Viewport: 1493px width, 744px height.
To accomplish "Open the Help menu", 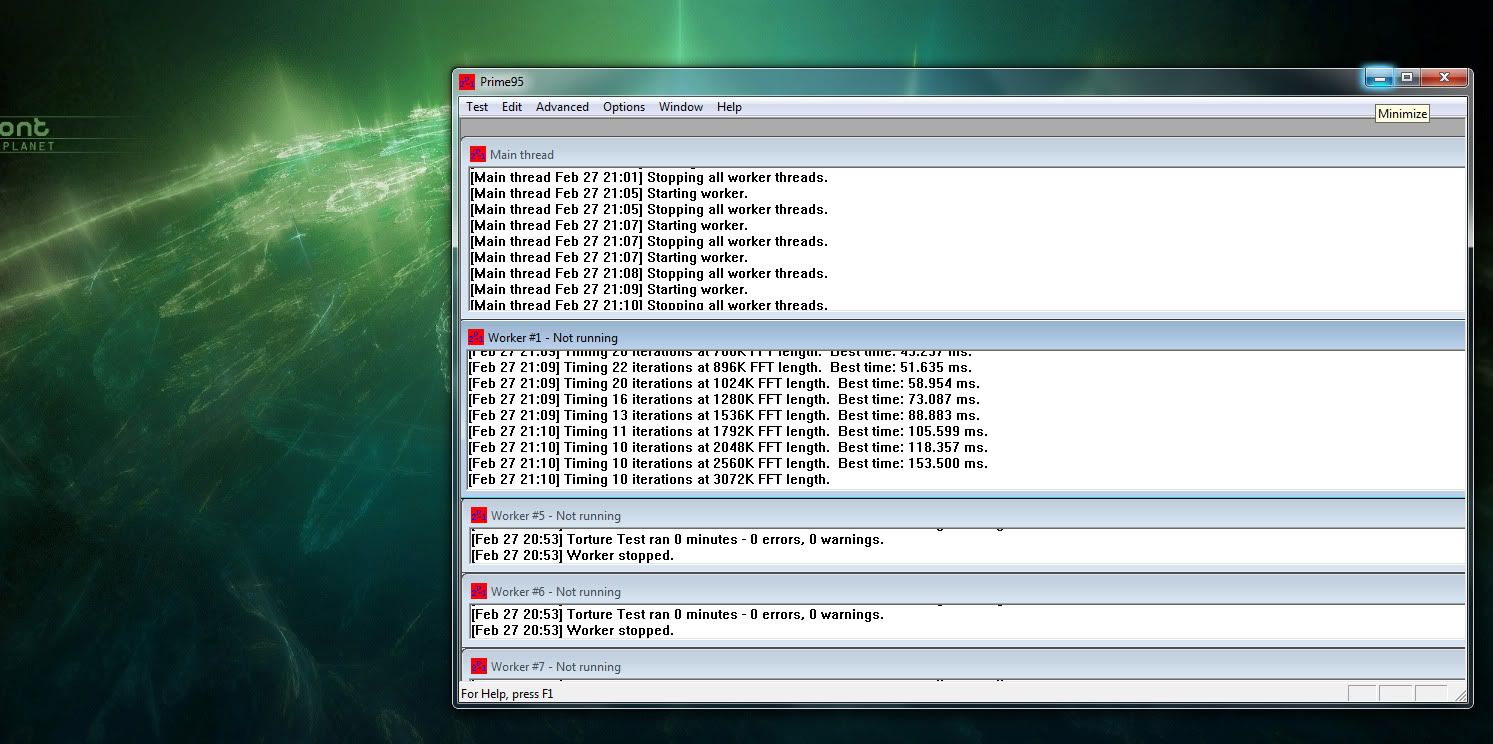I will pos(729,107).
